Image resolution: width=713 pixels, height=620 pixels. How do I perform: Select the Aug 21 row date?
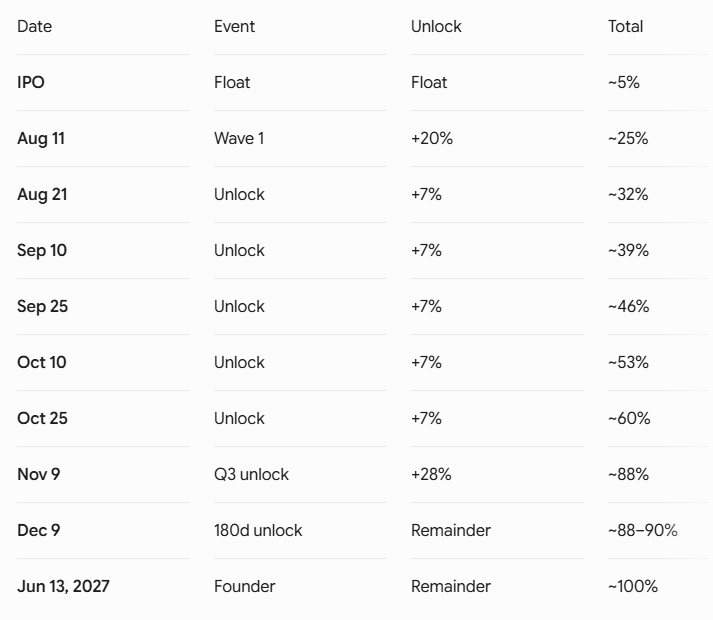tap(42, 194)
